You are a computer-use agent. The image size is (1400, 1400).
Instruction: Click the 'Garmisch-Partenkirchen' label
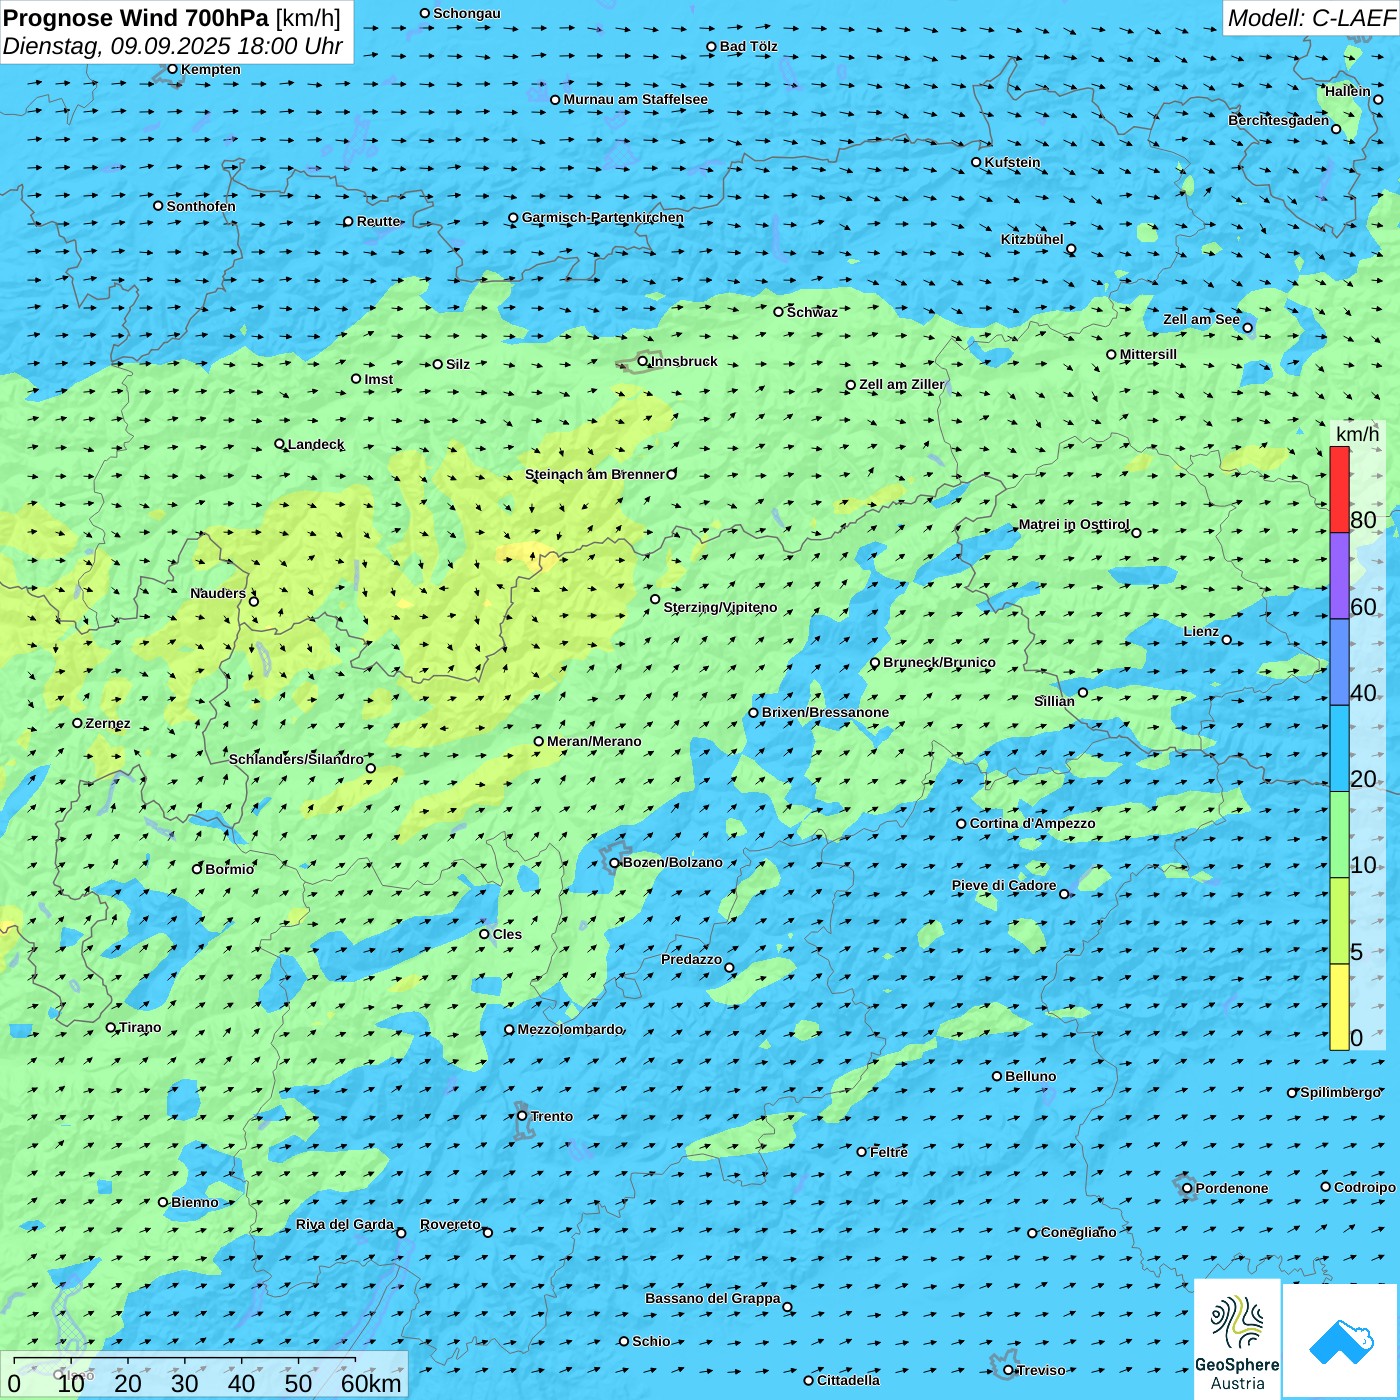(603, 217)
